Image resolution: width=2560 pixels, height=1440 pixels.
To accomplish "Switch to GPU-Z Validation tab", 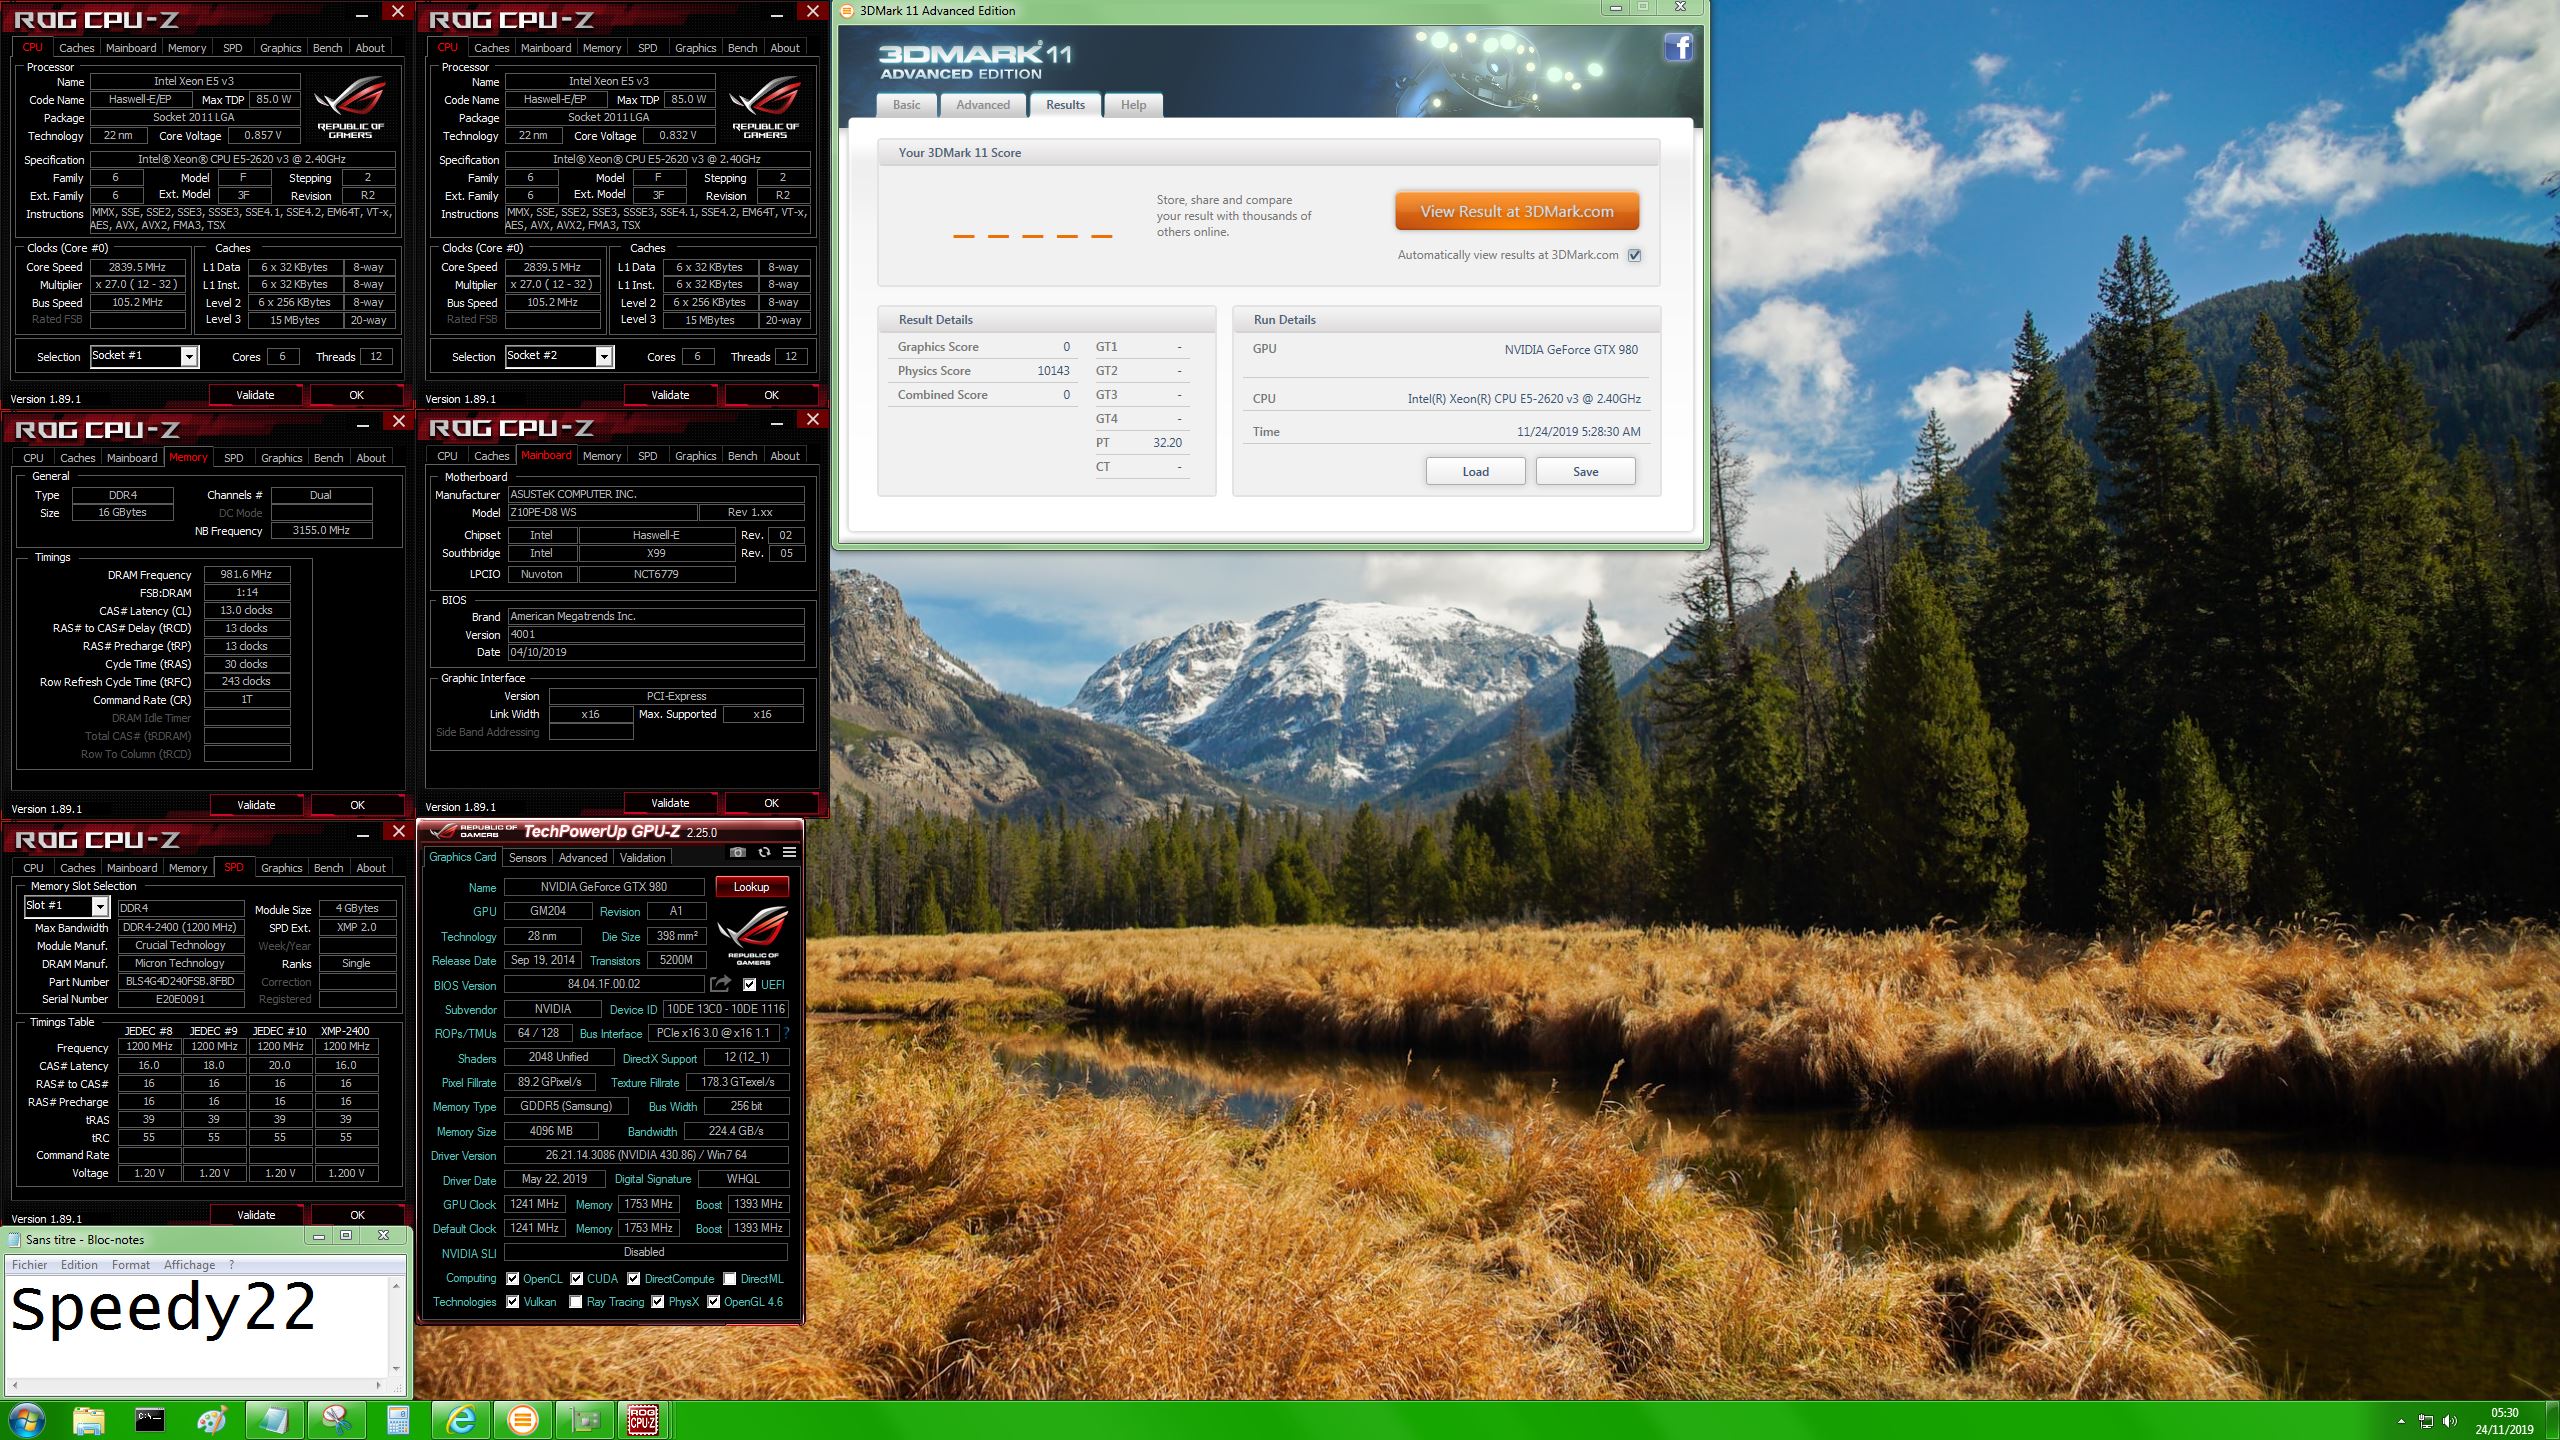I will click(x=642, y=858).
